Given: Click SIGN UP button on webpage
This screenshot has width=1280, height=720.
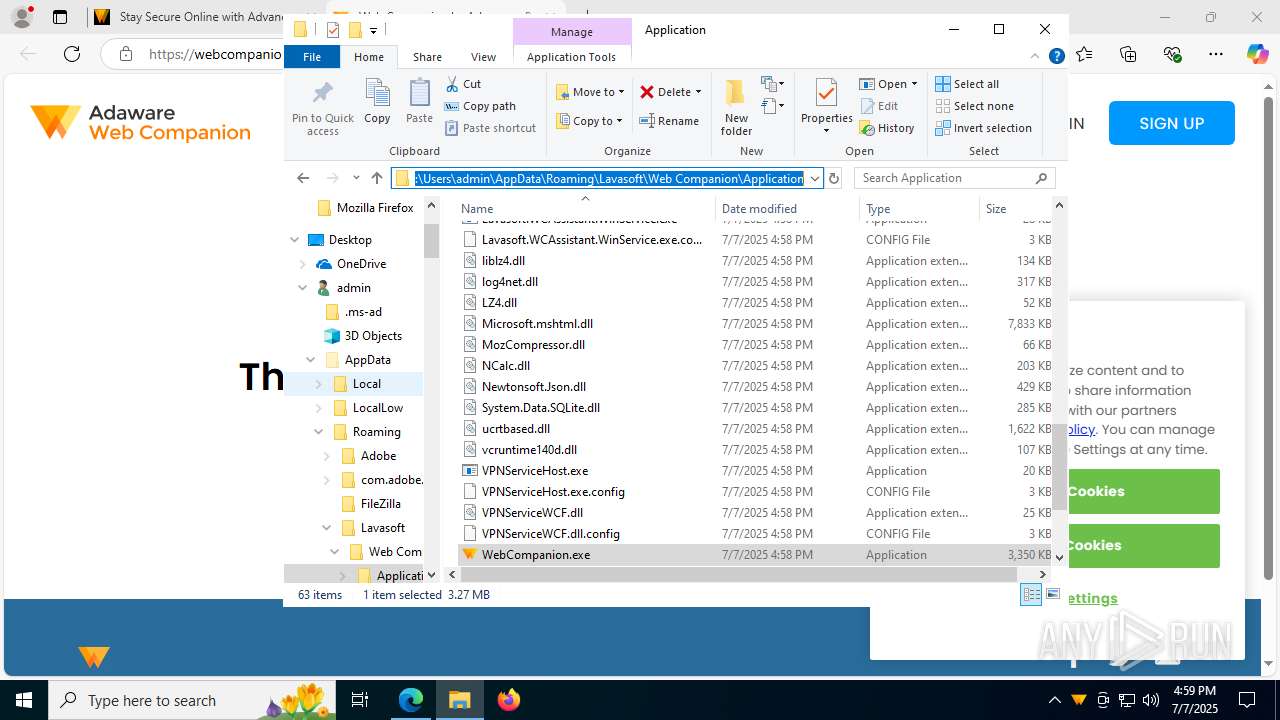Looking at the screenshot, I should 1171,124.
